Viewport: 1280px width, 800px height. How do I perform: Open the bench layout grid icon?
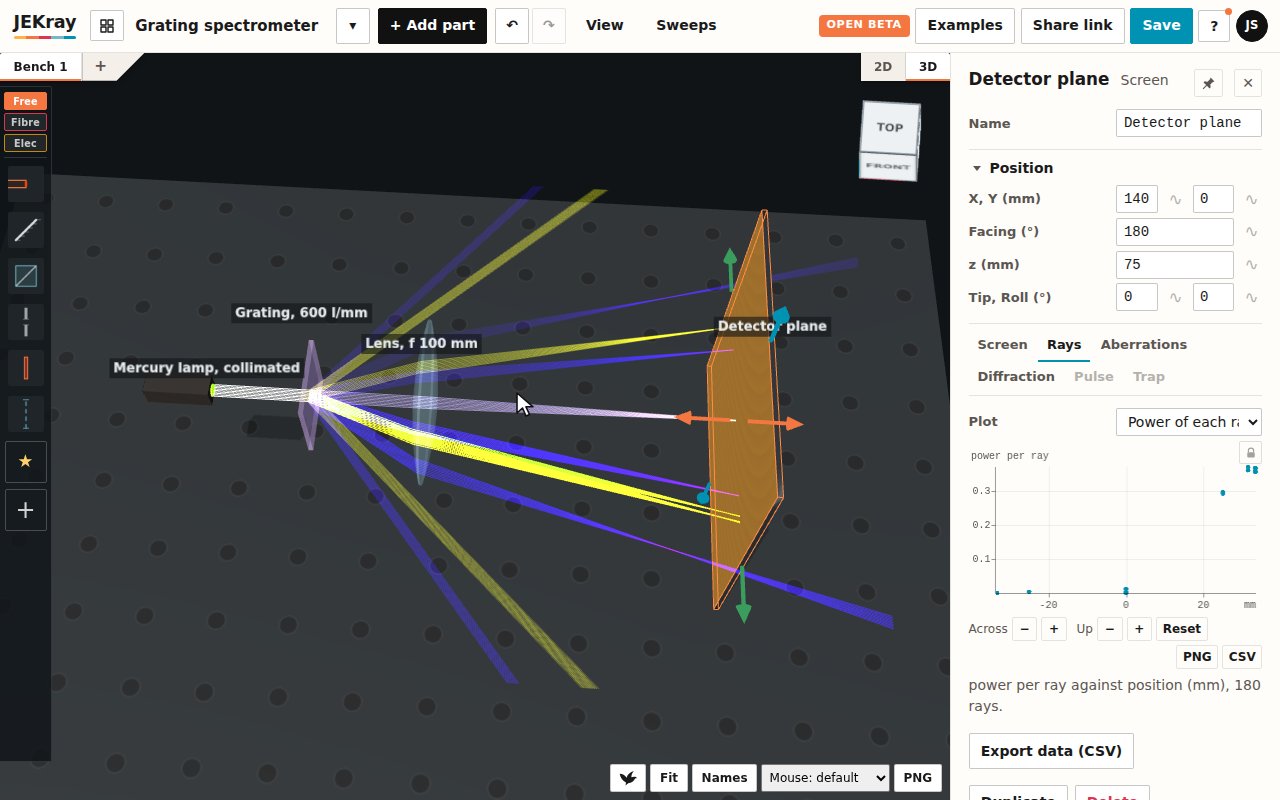click(x=107, y=26)
